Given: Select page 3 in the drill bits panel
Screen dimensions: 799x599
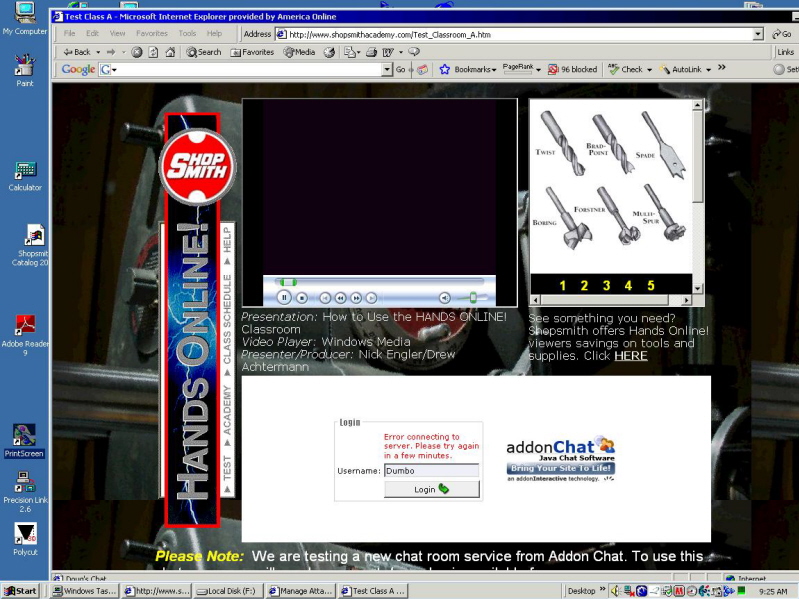Looking at the screenshot, I should coord(606,286).
